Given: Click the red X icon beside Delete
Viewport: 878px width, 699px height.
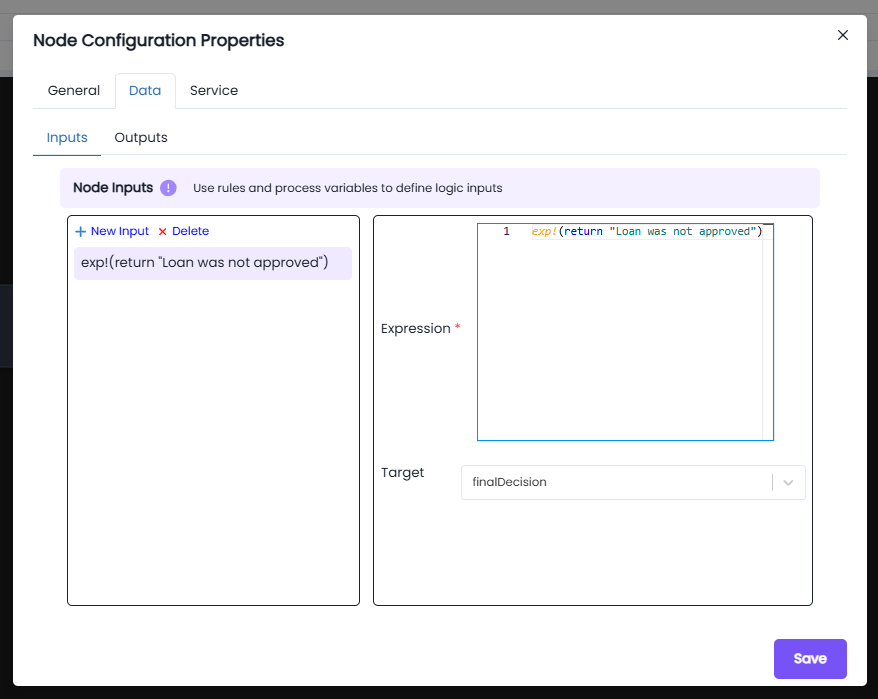Looking at the screenshot, I should (x=162, y=232).
